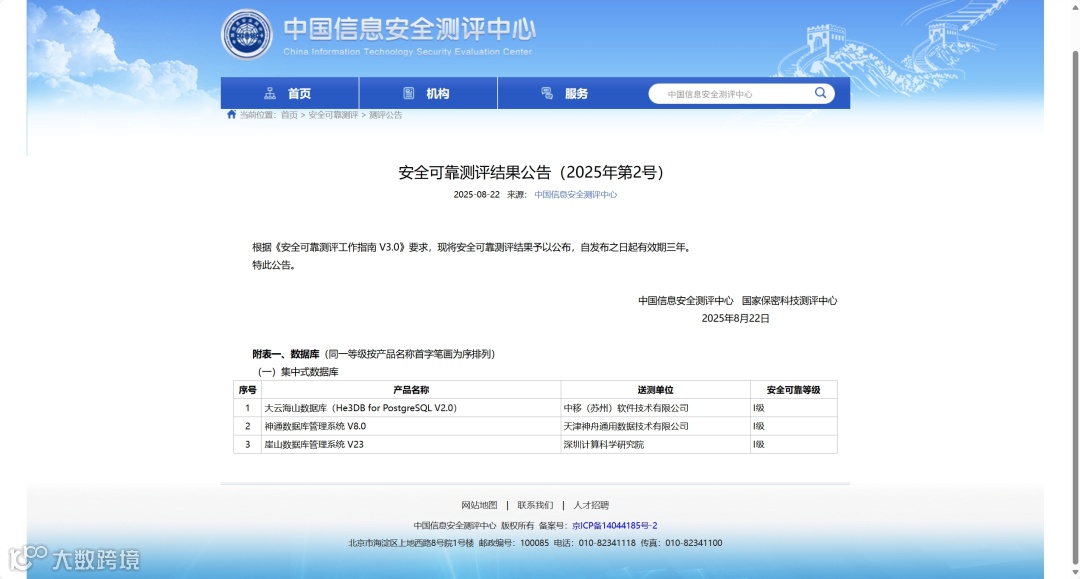This screenshot has width=1080, height=579.
Task: Click the scrollbar up arrow
Action: coord(1074,6)
